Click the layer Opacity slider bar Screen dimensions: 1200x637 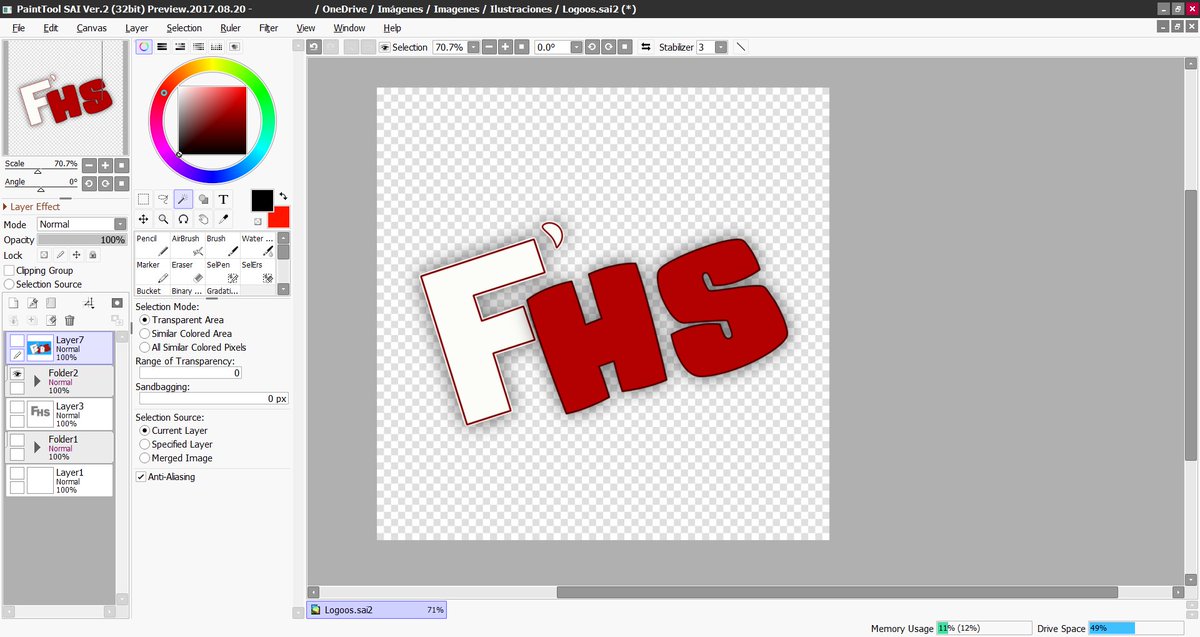[82, 240]
